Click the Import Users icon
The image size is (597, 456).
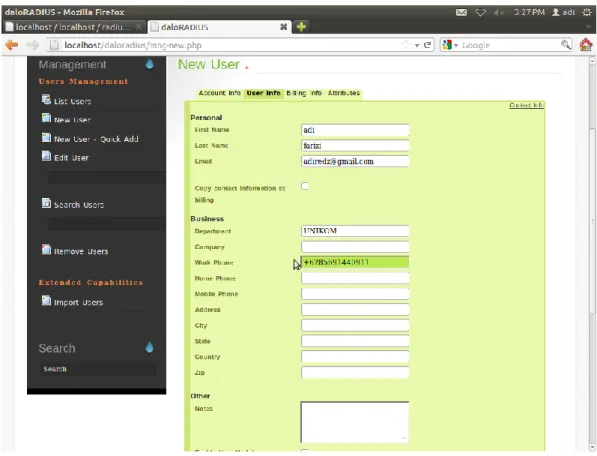(x=46, y=301)
